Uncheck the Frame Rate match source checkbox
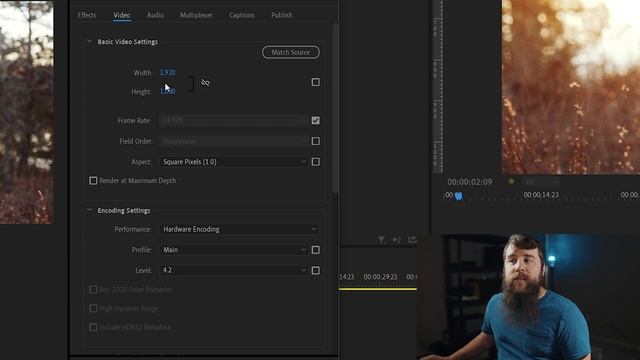Viewport: 640px width, 360px height. [316, 120]
